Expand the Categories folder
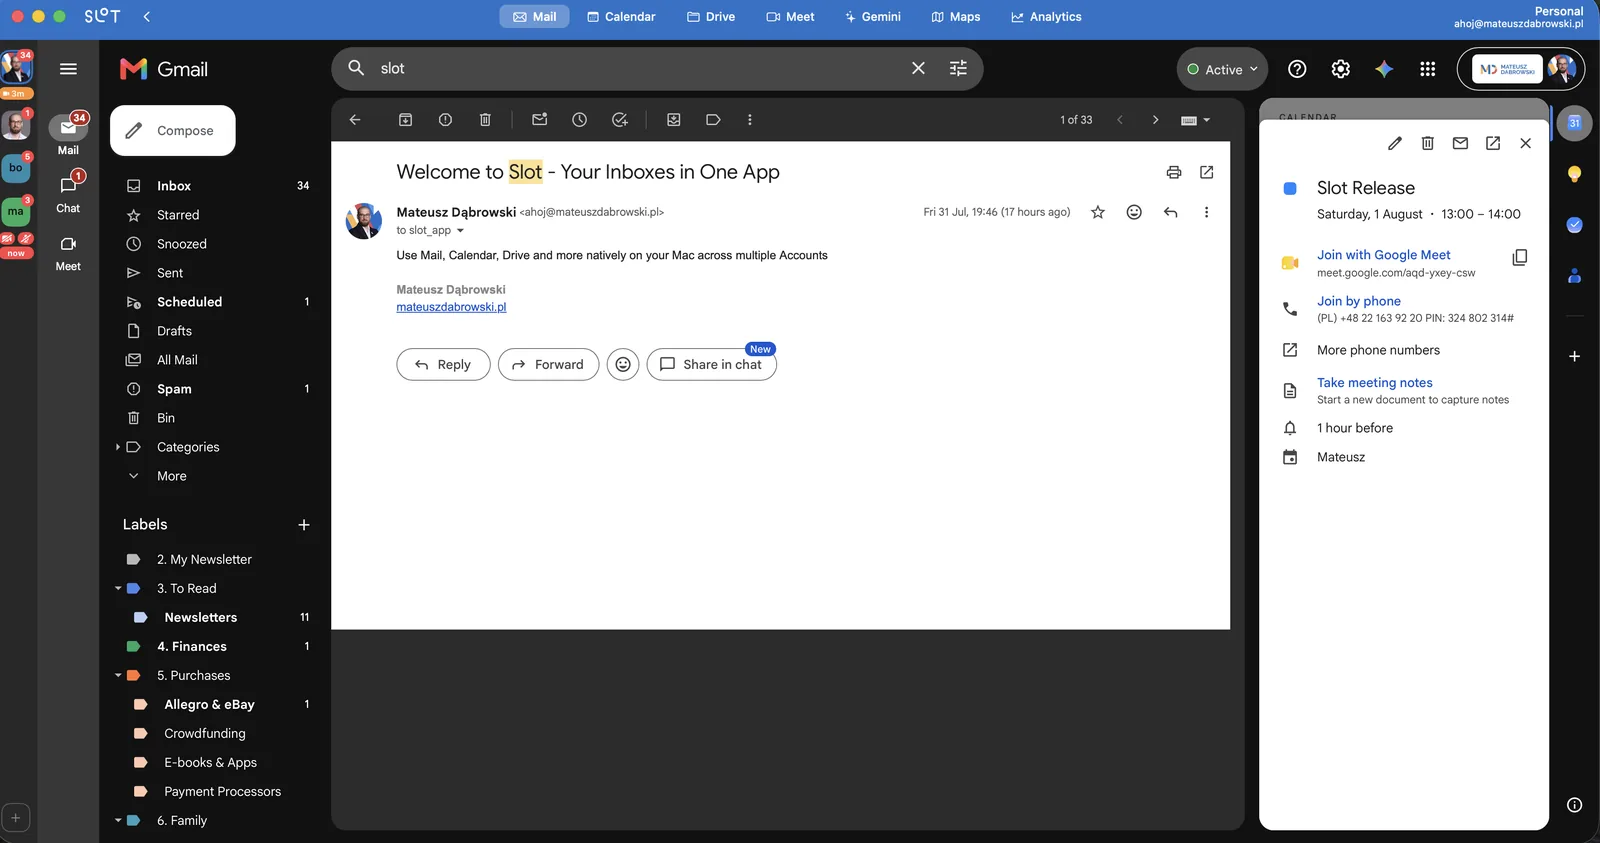 (118, 447)
